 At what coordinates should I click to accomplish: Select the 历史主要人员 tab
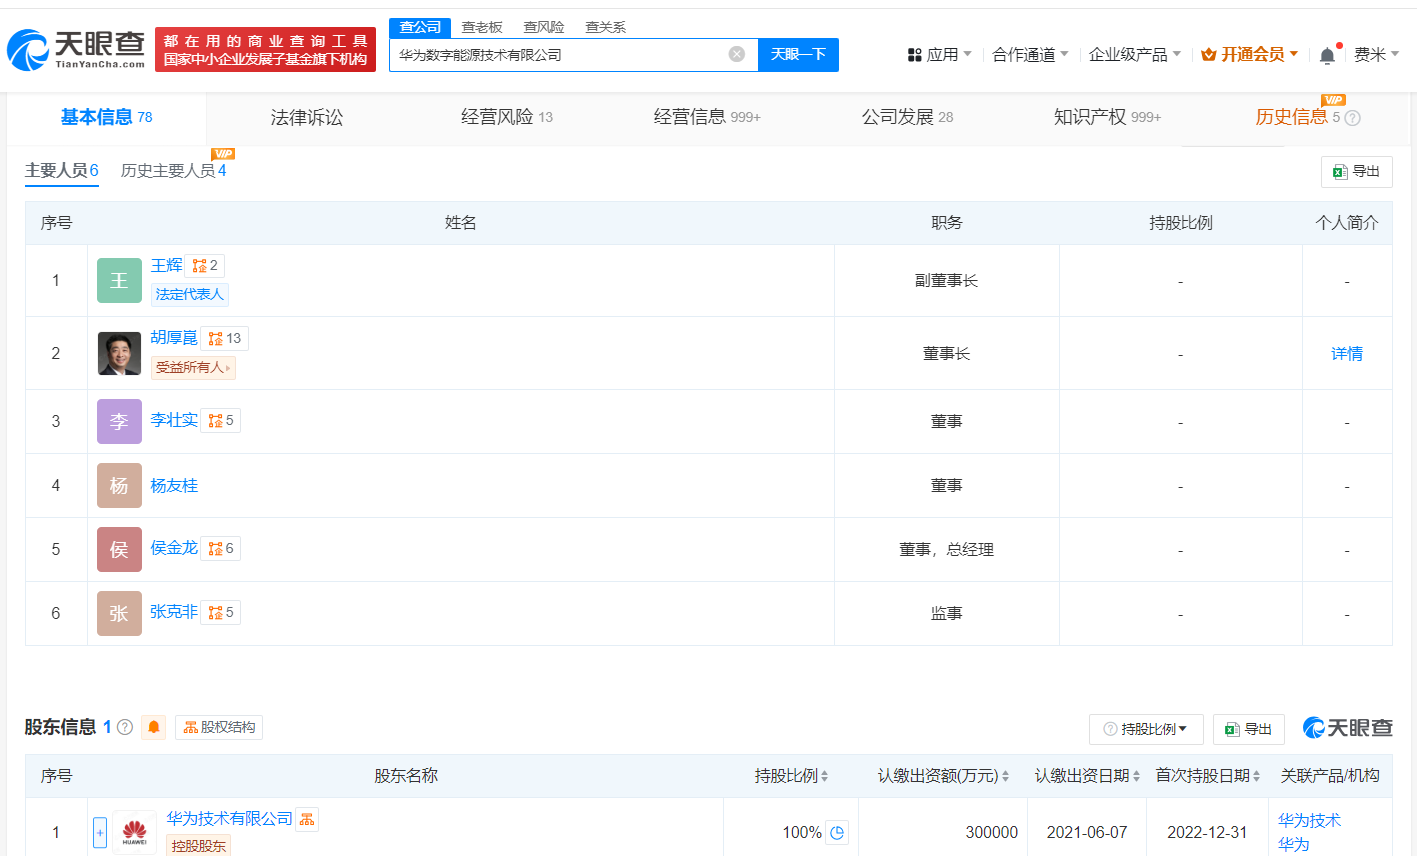tap(173, 171)
